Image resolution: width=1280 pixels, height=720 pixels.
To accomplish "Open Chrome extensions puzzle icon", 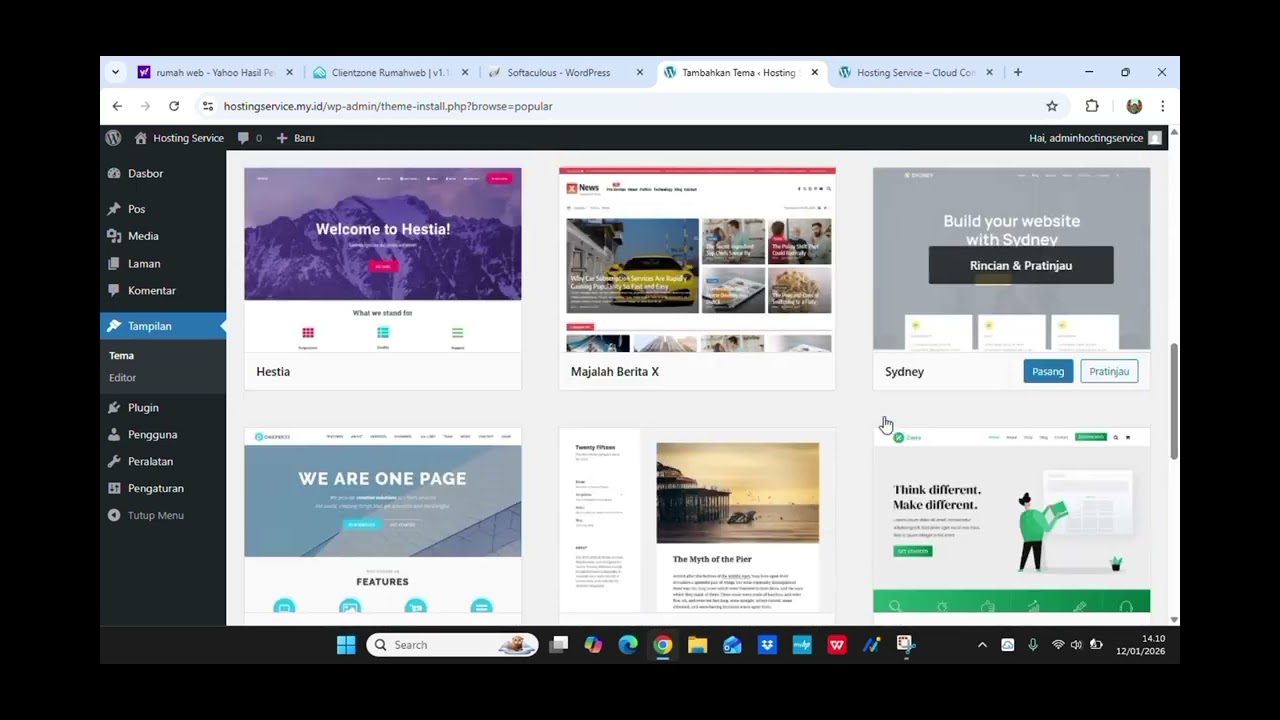I will (x=1092, y=106).
